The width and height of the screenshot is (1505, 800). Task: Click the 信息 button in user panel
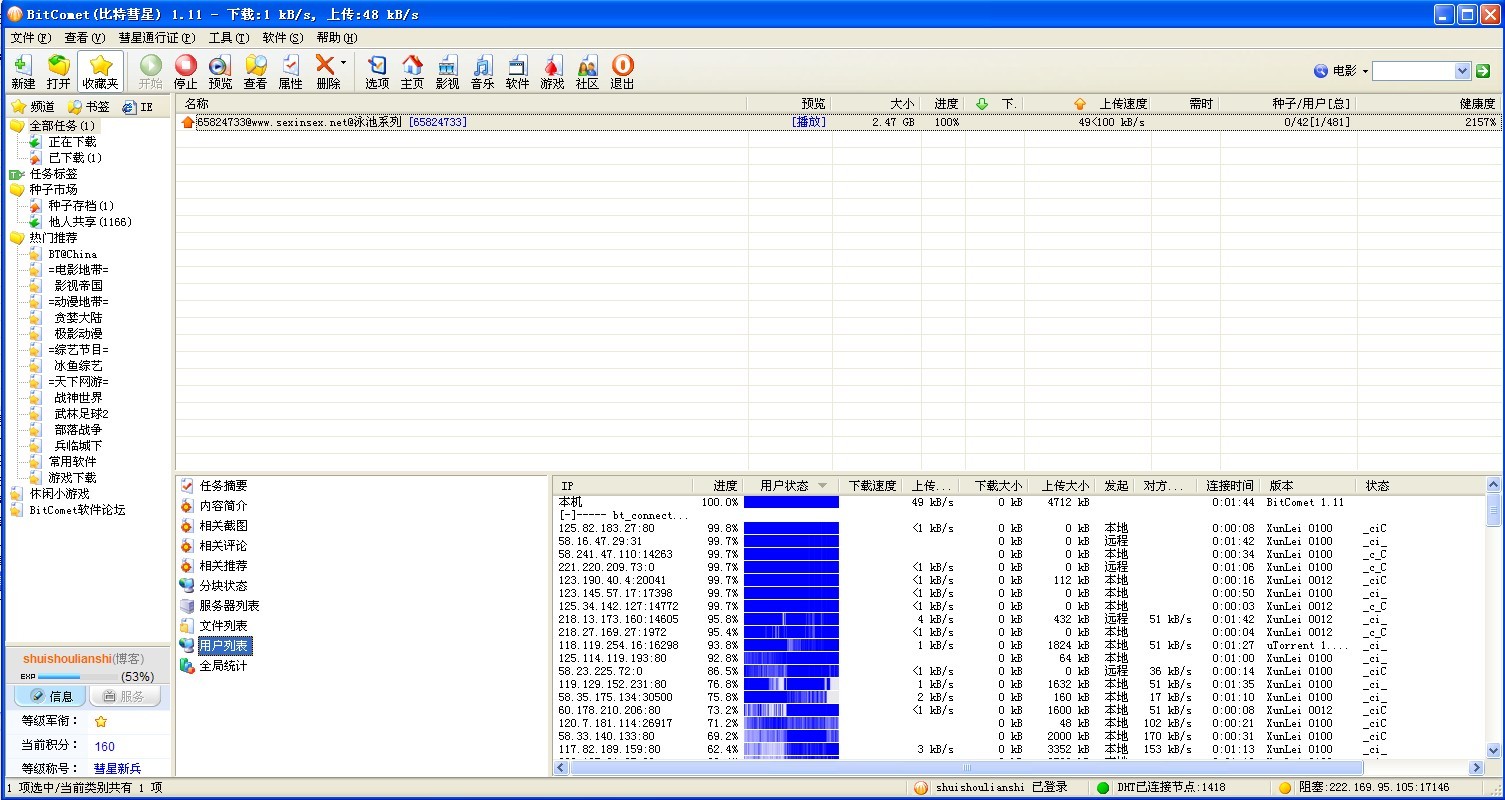(x=51, y=696)
